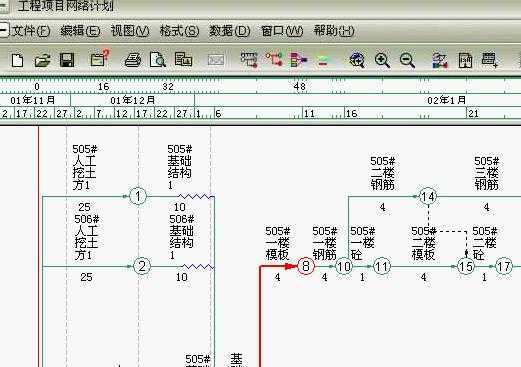Zoom out with the minus magnifier

tap(407, 60)
